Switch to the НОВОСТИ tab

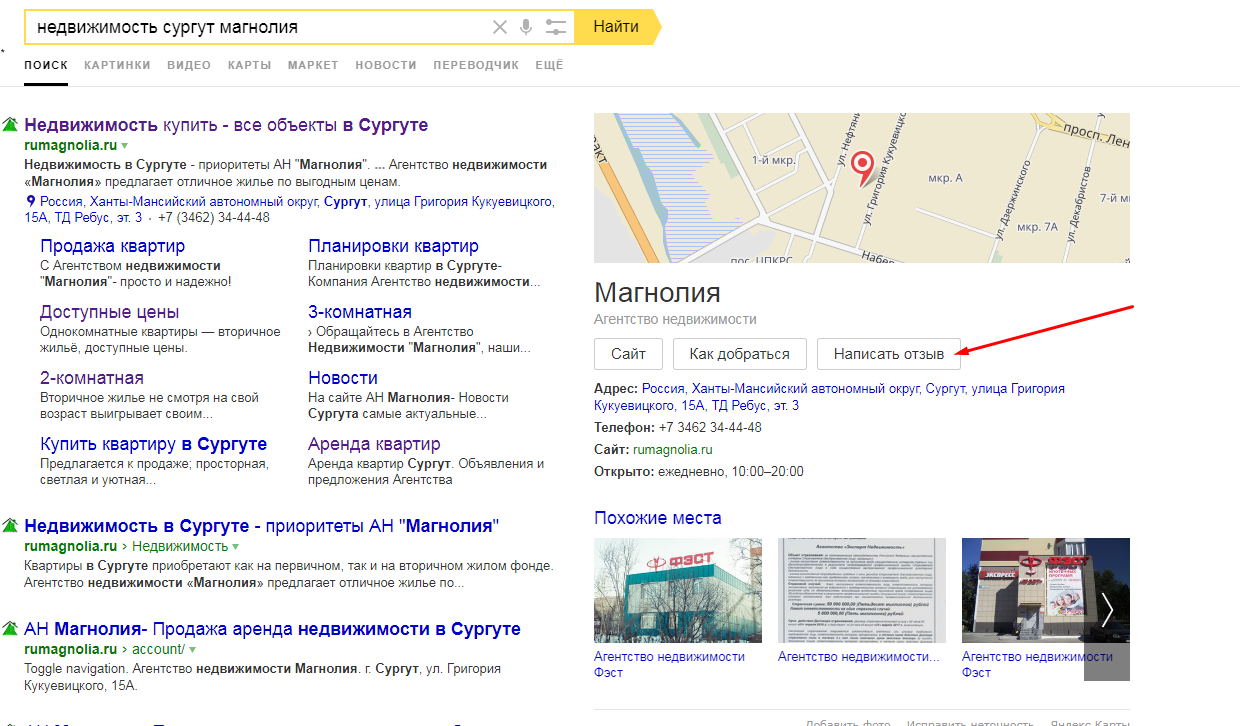tap(385, 65)
